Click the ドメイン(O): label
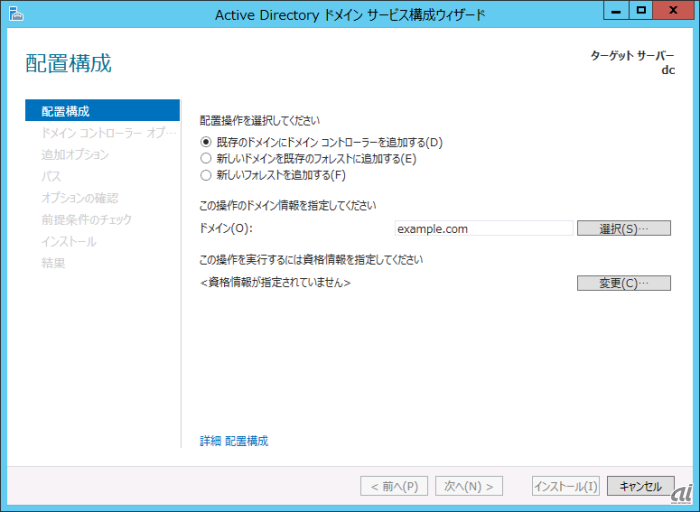Image resolution: width=700 pixels, height=512 pixels. pos(226,228)
